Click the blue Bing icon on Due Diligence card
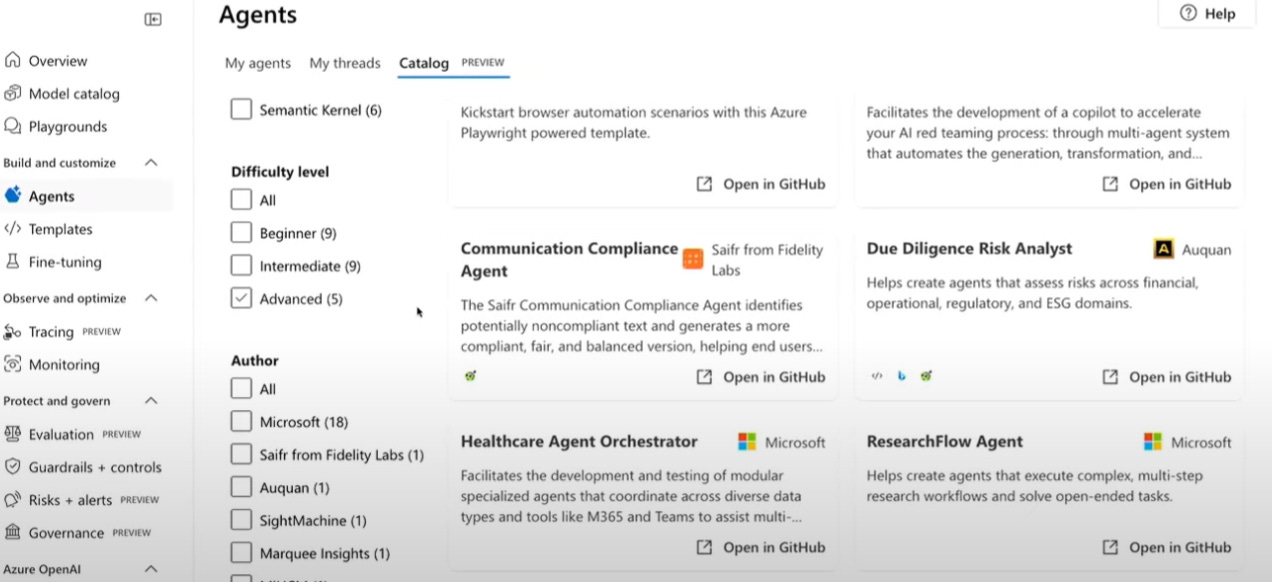This screenshot has height=582, width=1272. pyautogui.click(x=902, y=376)
